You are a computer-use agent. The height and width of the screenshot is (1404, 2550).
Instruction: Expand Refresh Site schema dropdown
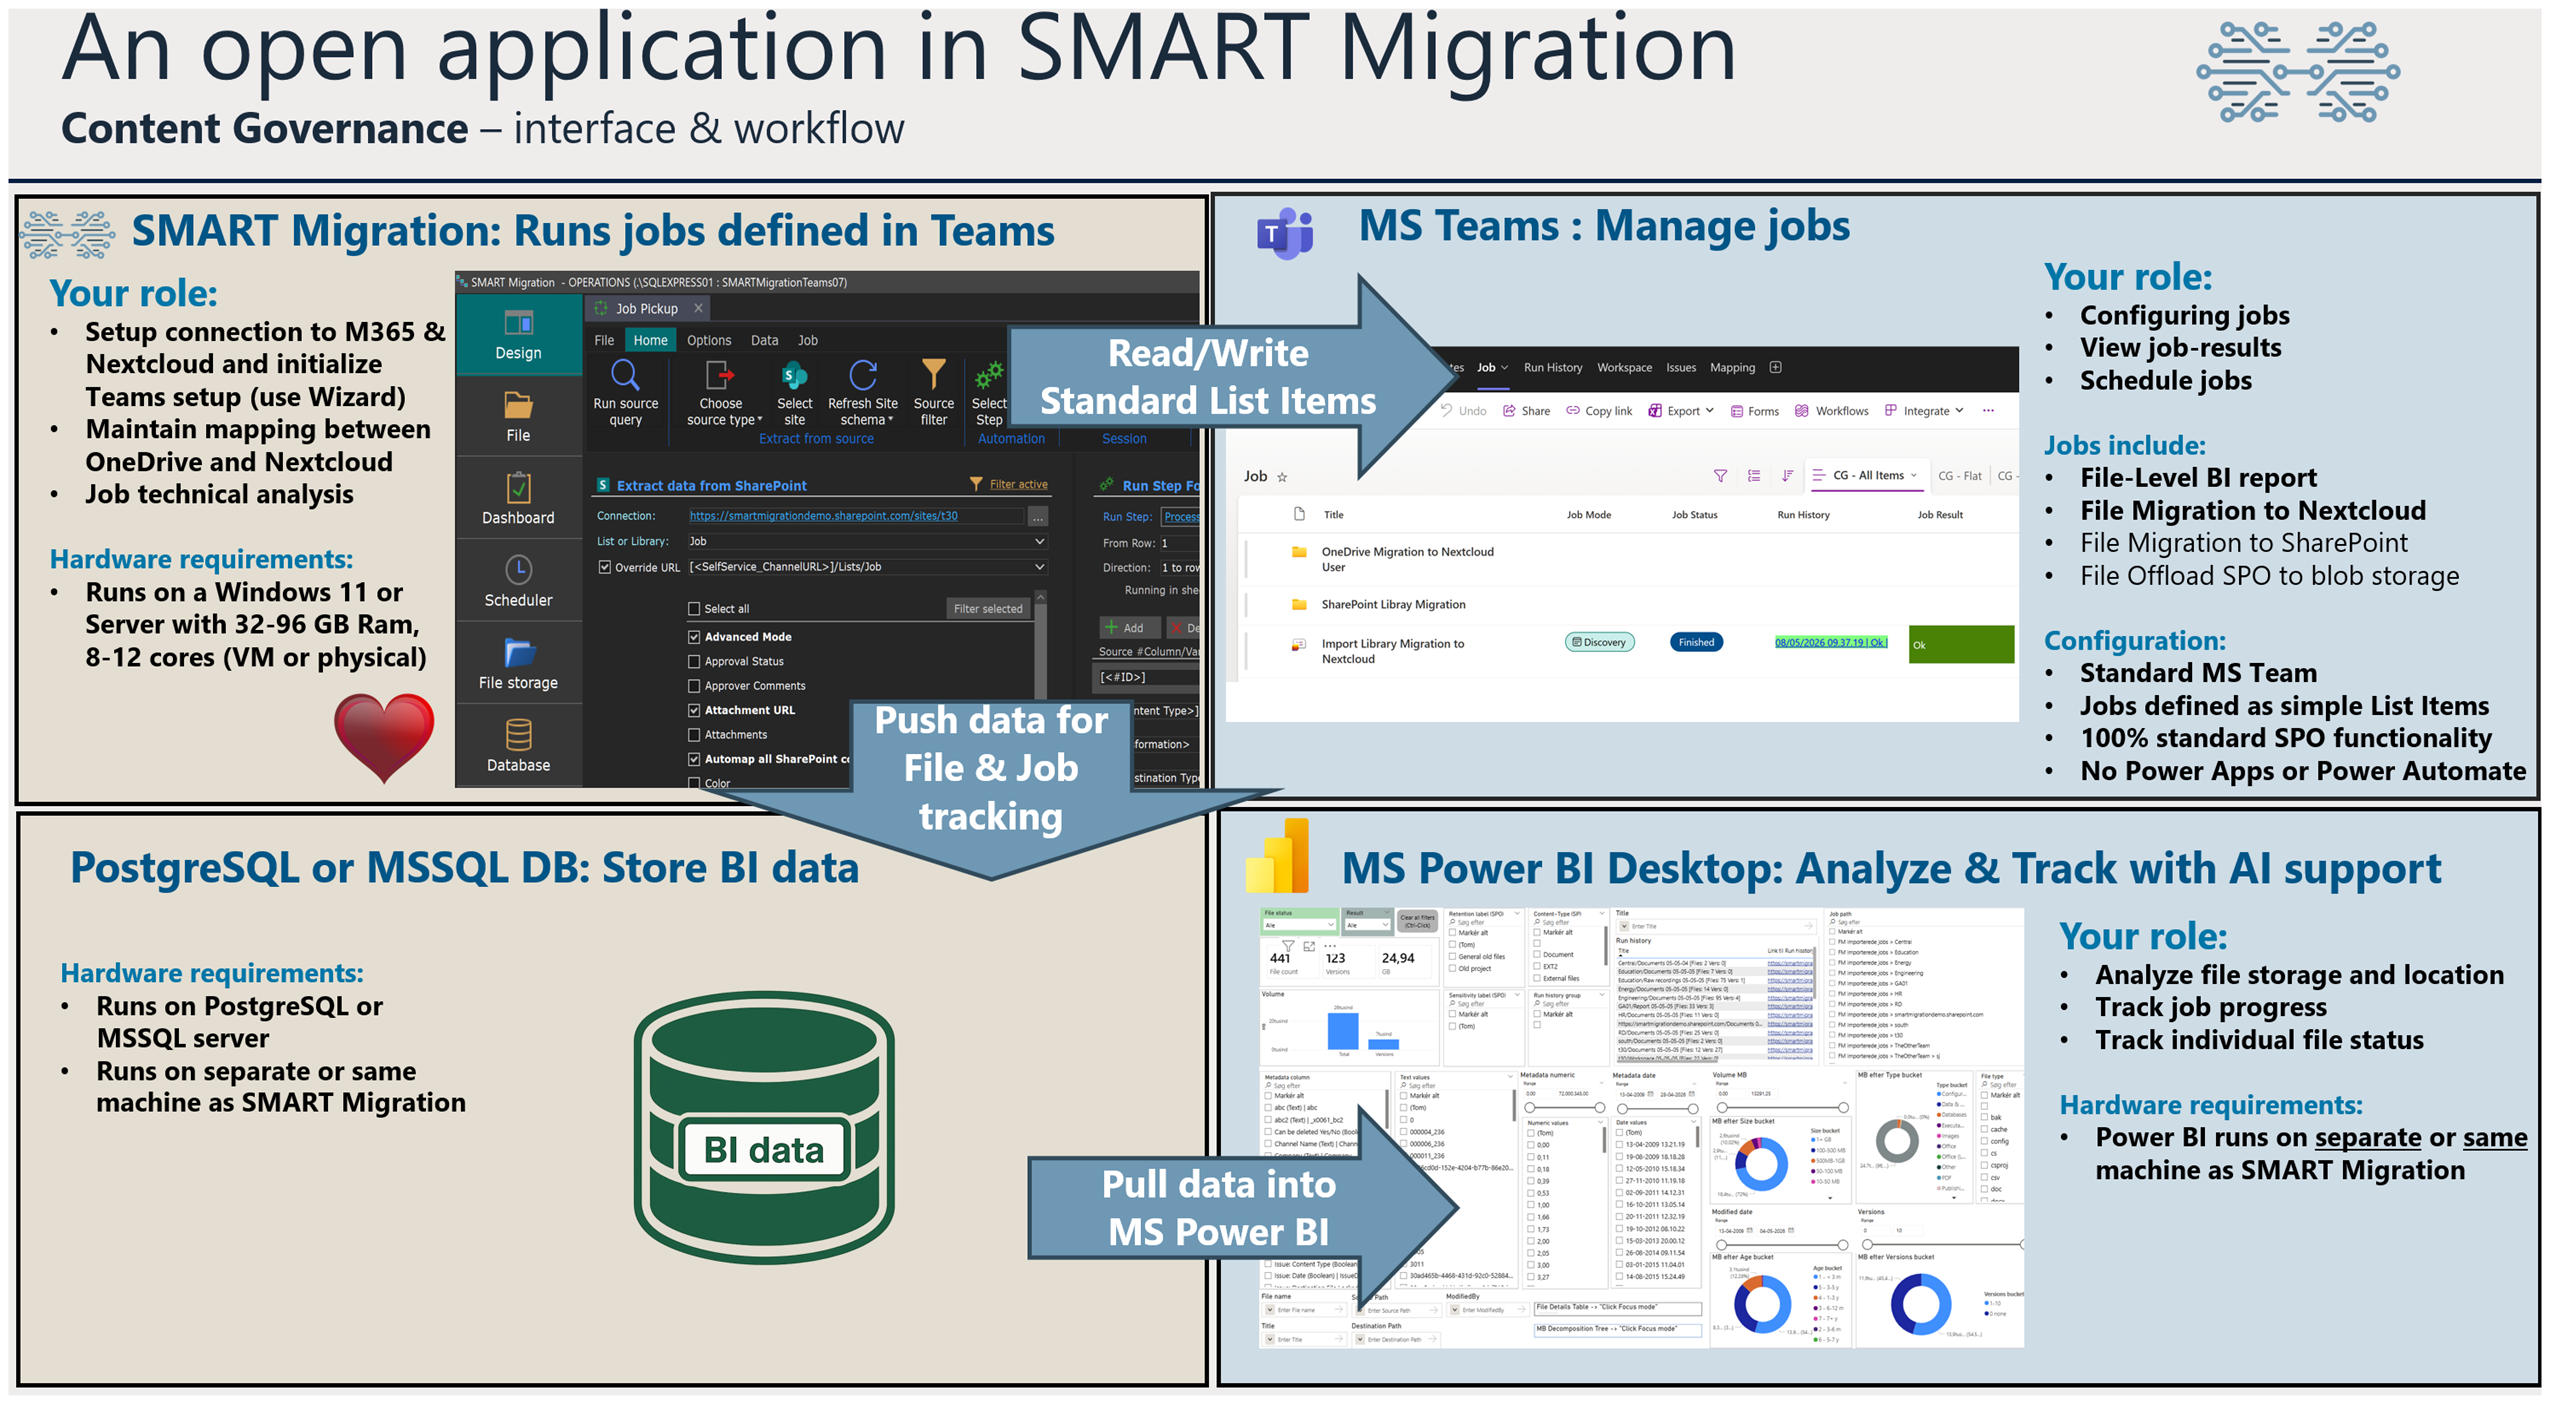pos(890,420)
